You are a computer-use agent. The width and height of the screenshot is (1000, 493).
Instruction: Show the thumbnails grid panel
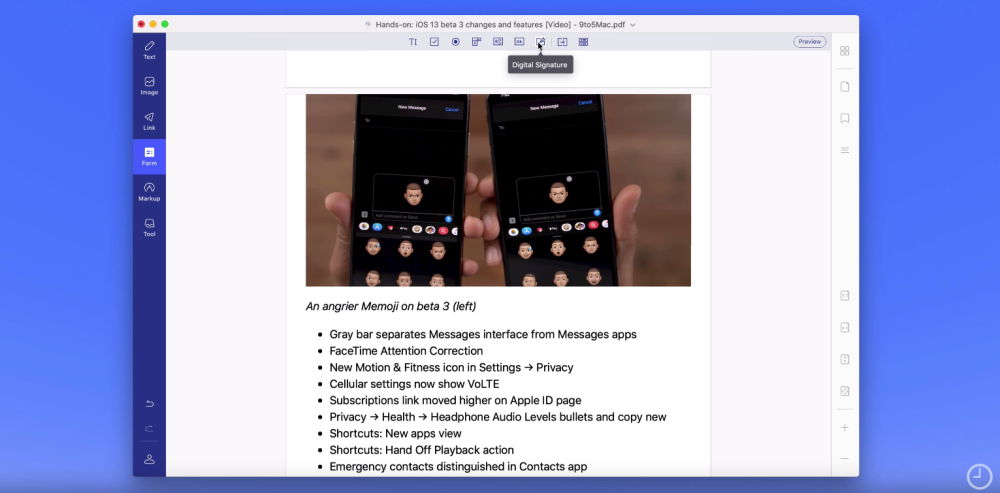point(845,51)
